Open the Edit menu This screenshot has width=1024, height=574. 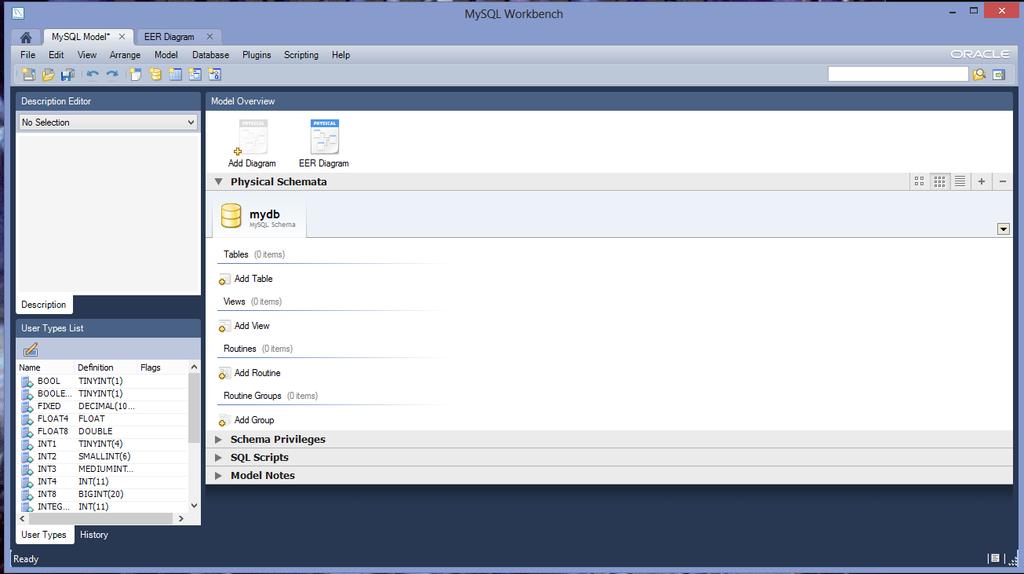(56, 55)
